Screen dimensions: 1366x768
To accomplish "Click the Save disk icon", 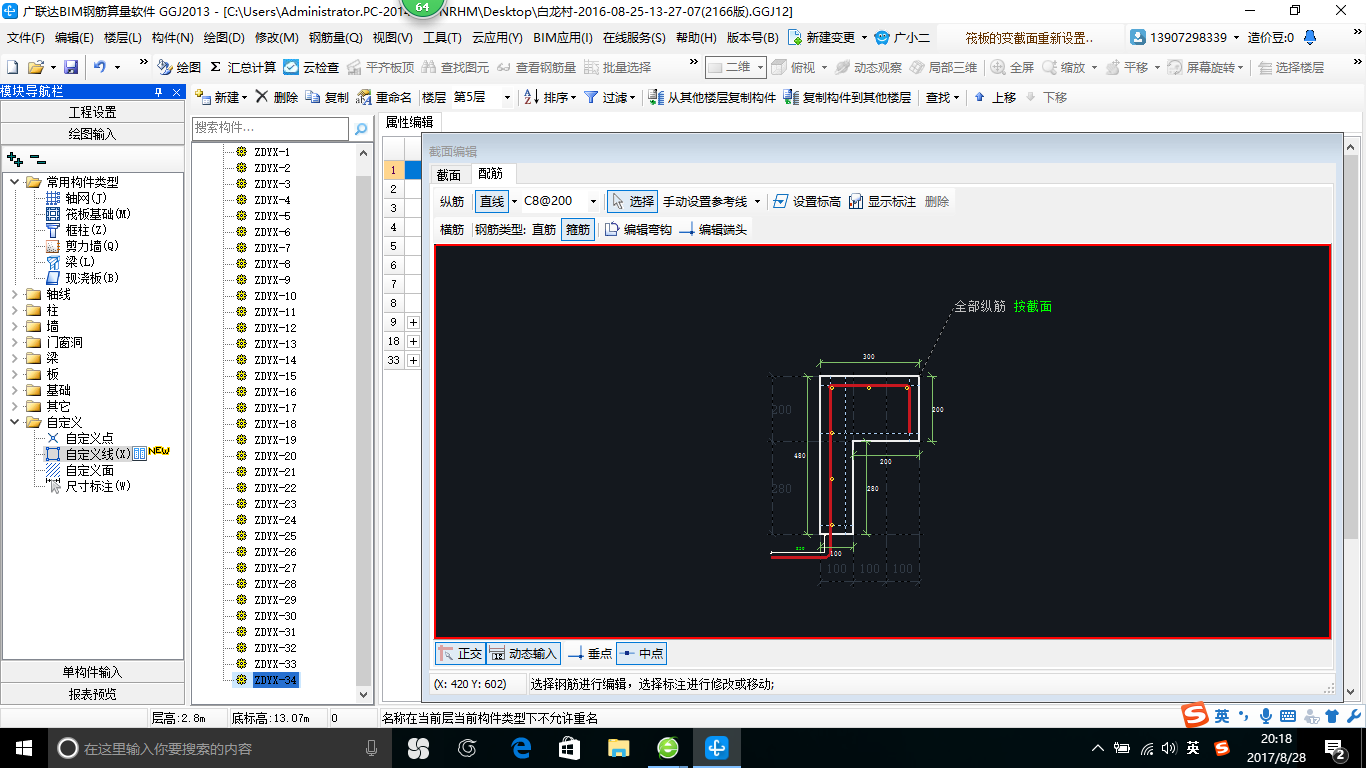I will pyautogui.click(x=71, y=67).
